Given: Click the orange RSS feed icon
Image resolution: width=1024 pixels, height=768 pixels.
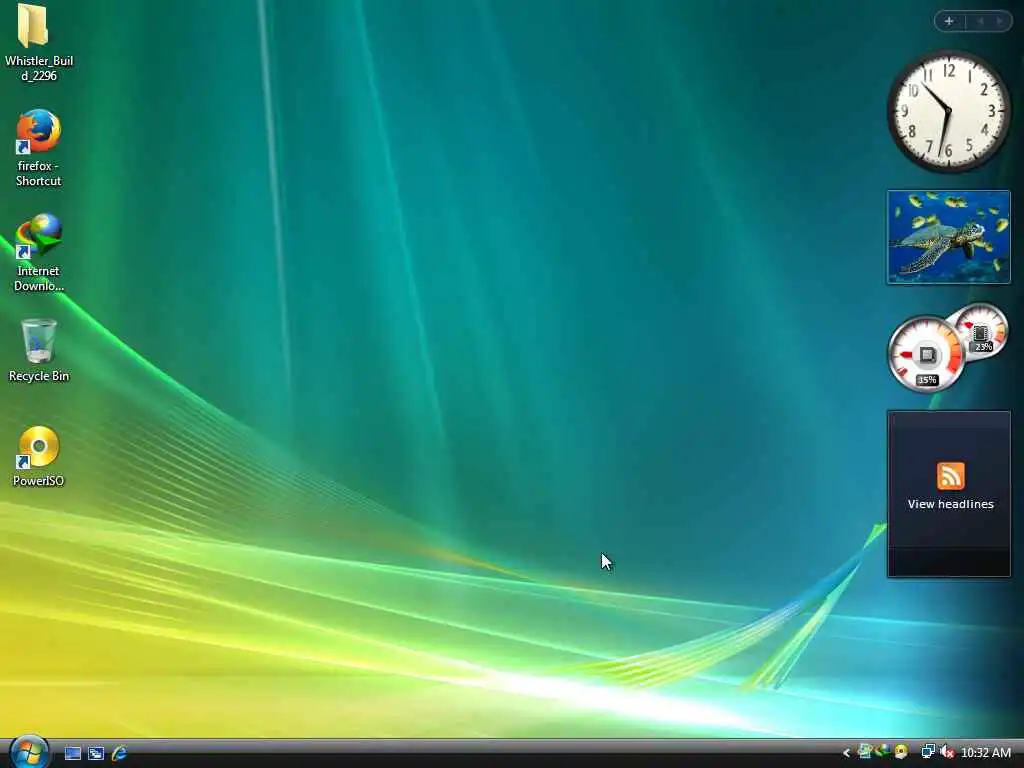Looking at the screenshot, I should click(x=950, y=475).
